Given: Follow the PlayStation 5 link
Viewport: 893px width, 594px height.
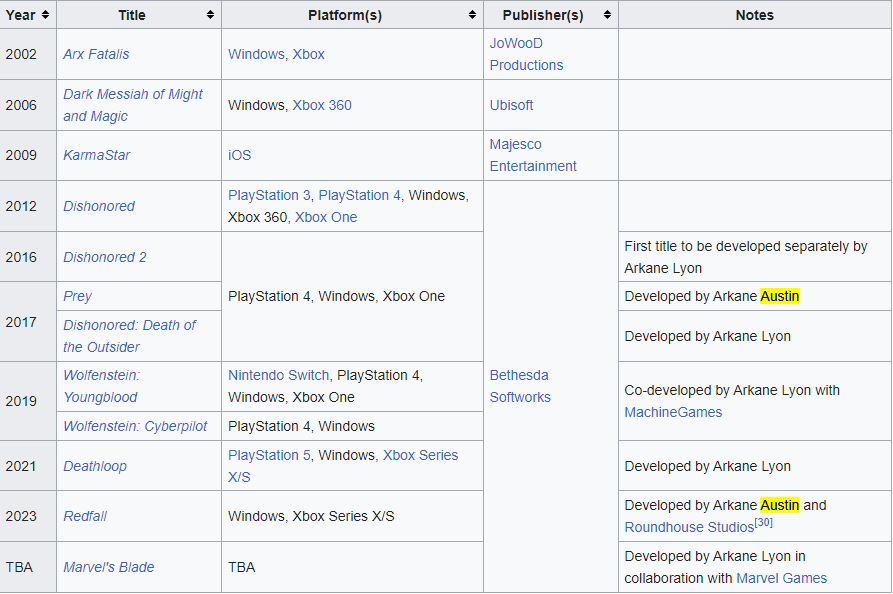Looking at the screenshot, I should click(x=269, y=455).
